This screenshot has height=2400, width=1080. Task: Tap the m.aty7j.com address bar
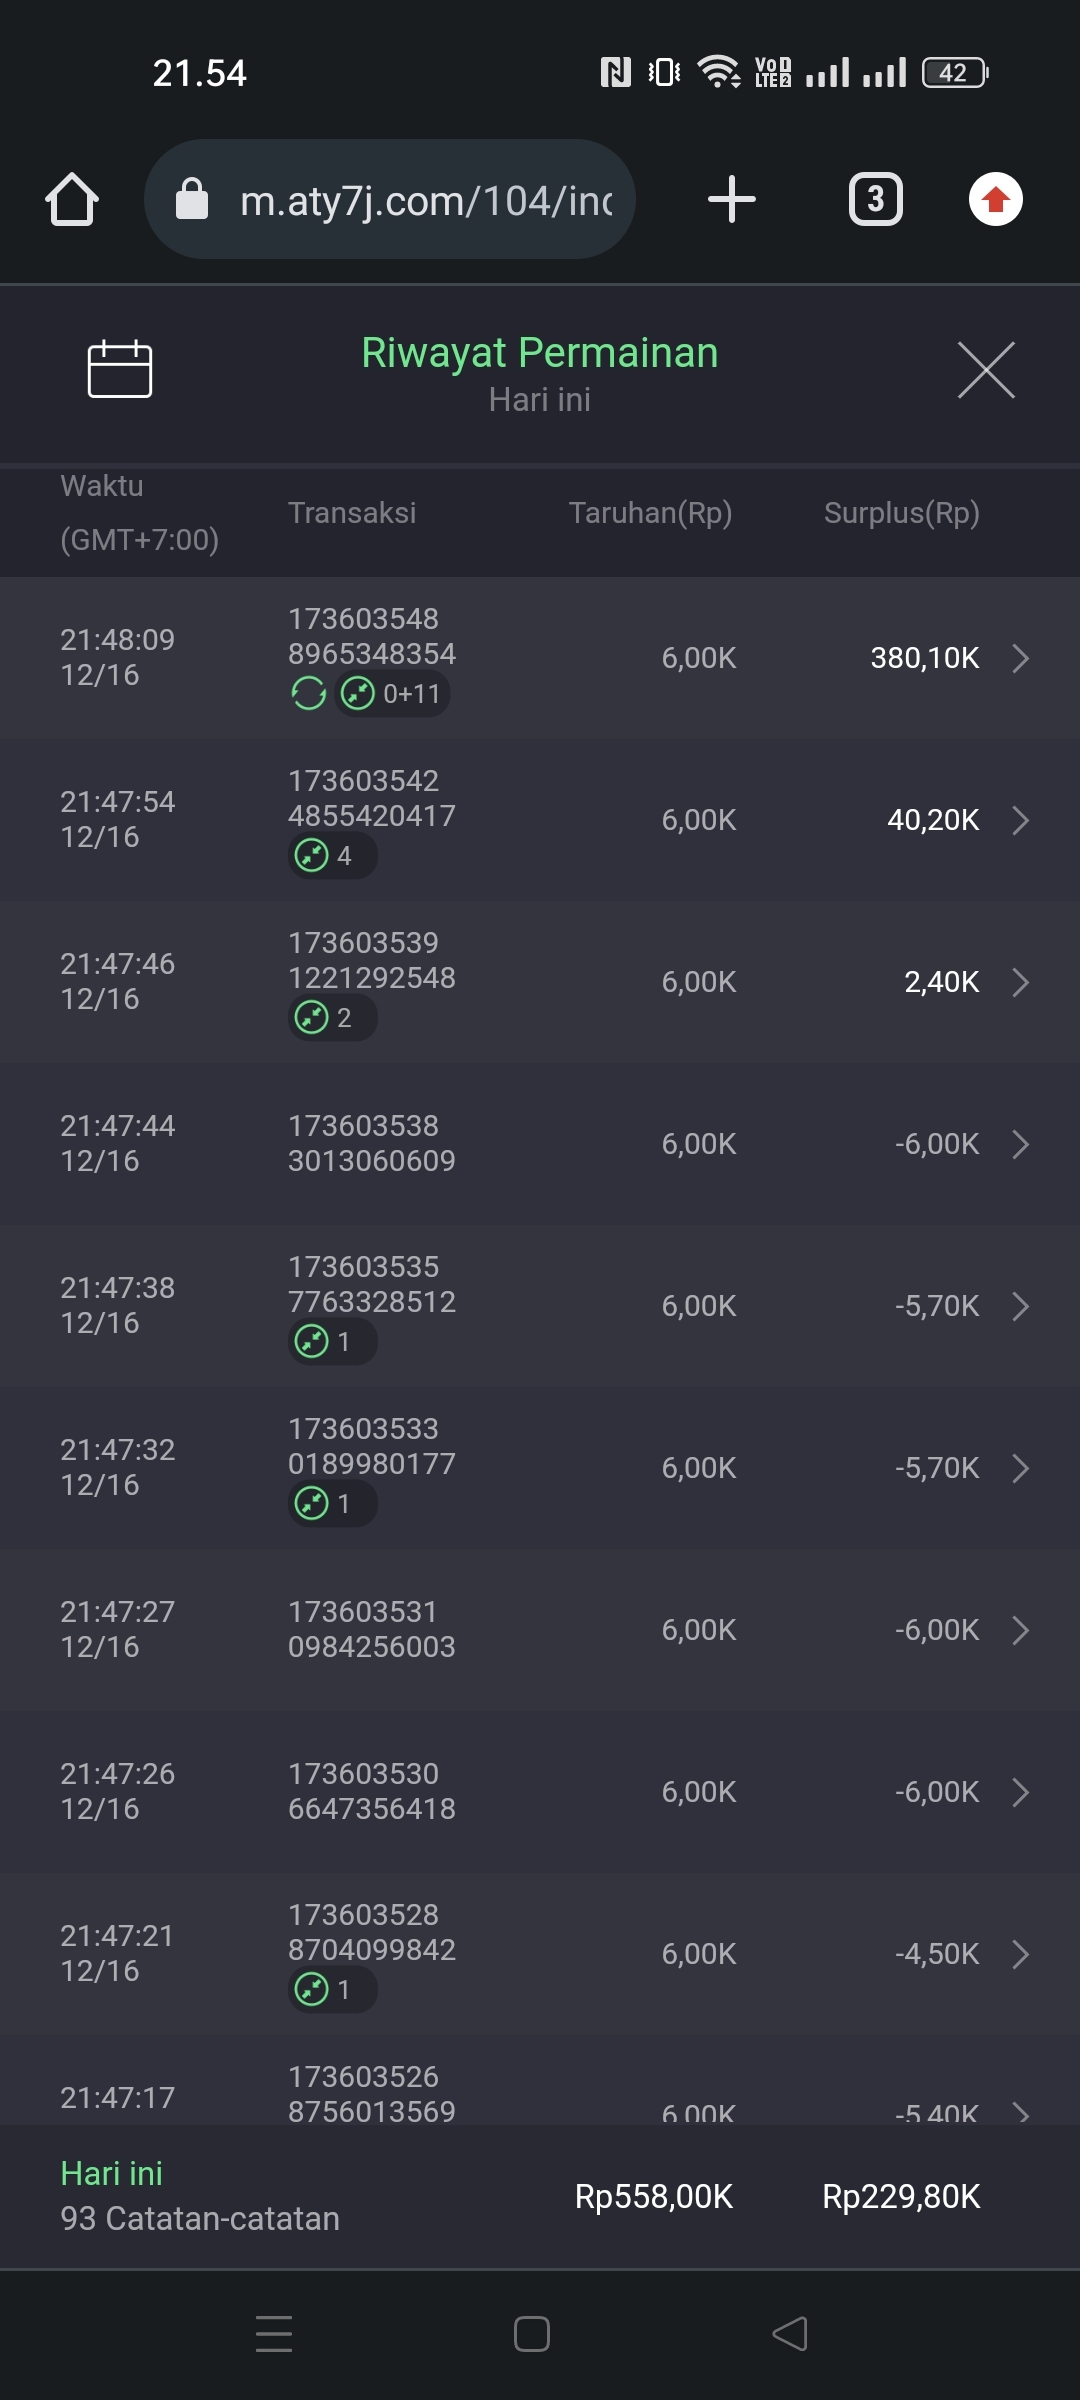[425, 200]
